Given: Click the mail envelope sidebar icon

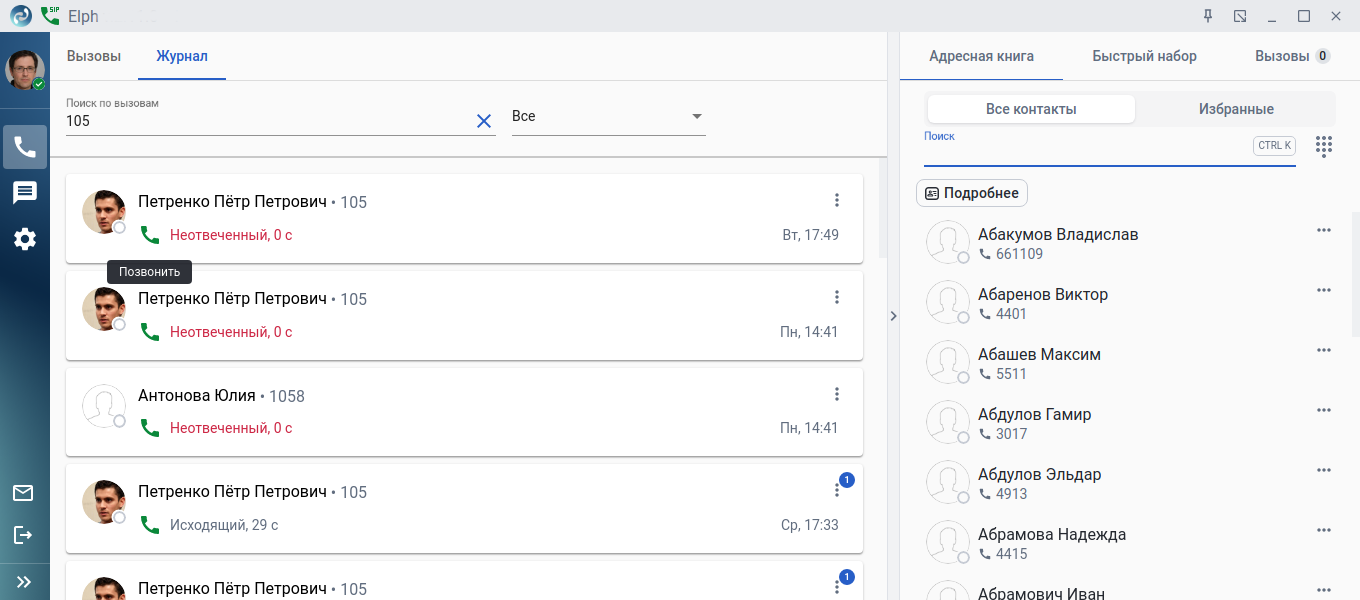Looking at the screenshot, I should tap(23, 493).
